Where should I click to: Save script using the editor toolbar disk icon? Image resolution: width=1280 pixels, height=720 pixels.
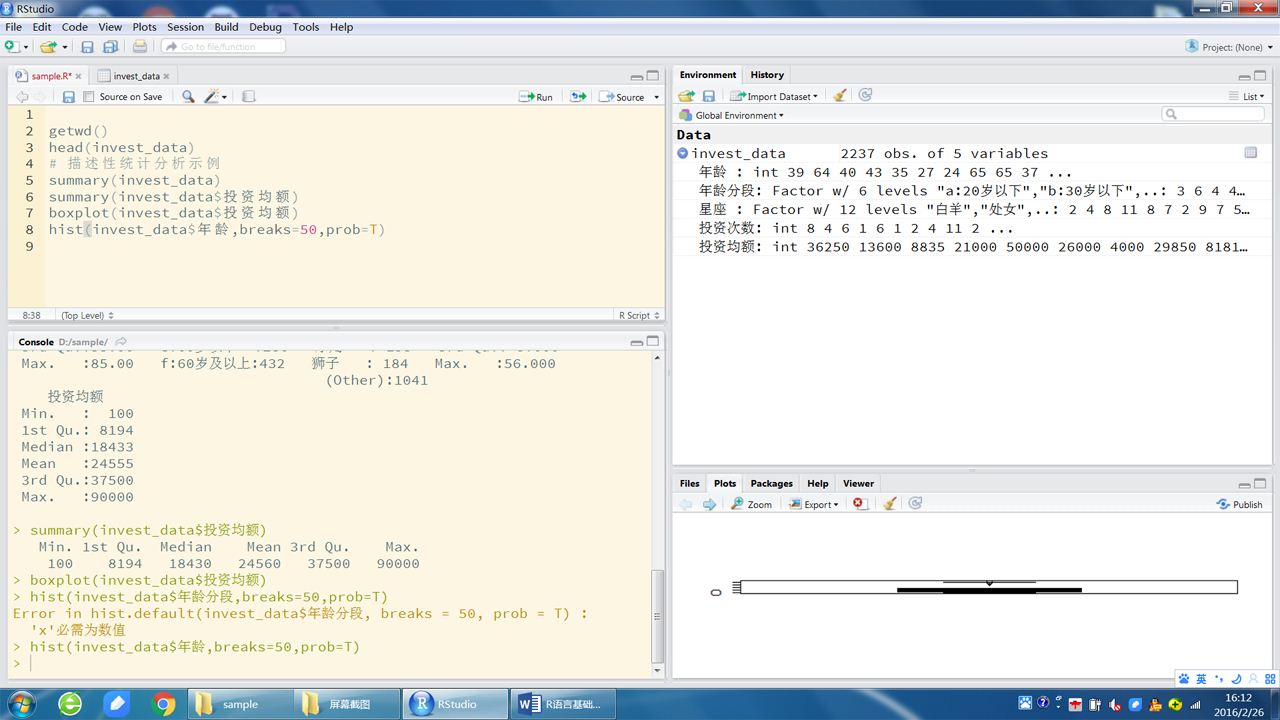68,97
